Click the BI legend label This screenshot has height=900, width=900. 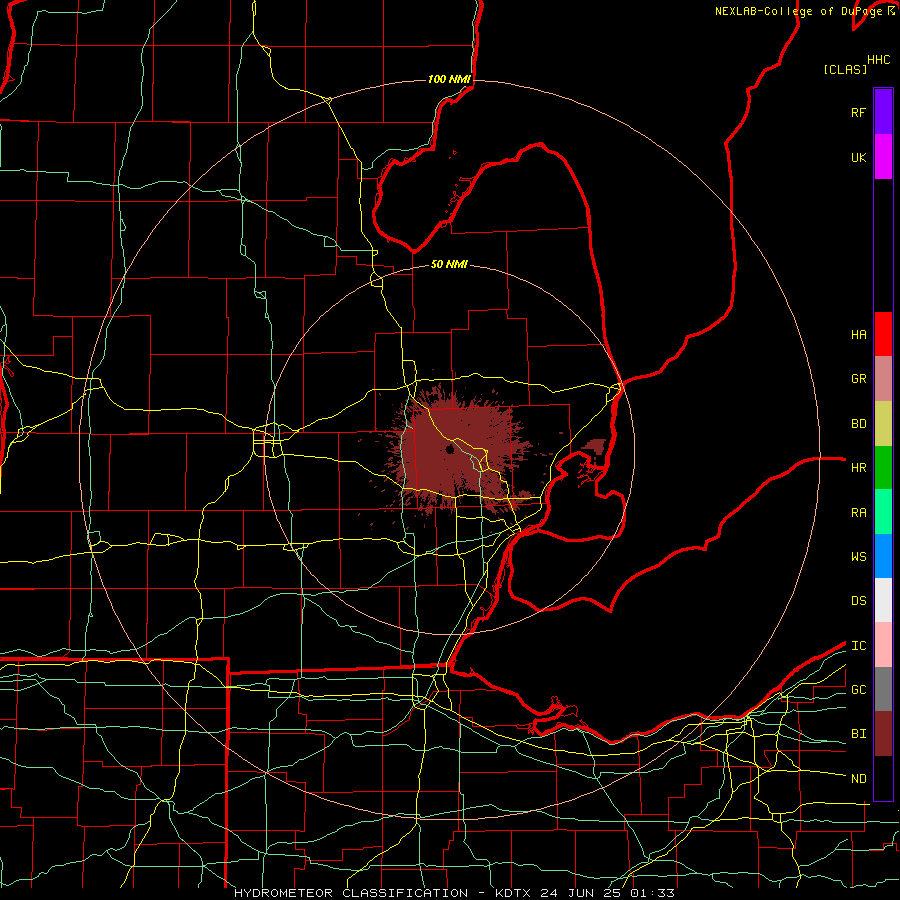click(858, 734)
